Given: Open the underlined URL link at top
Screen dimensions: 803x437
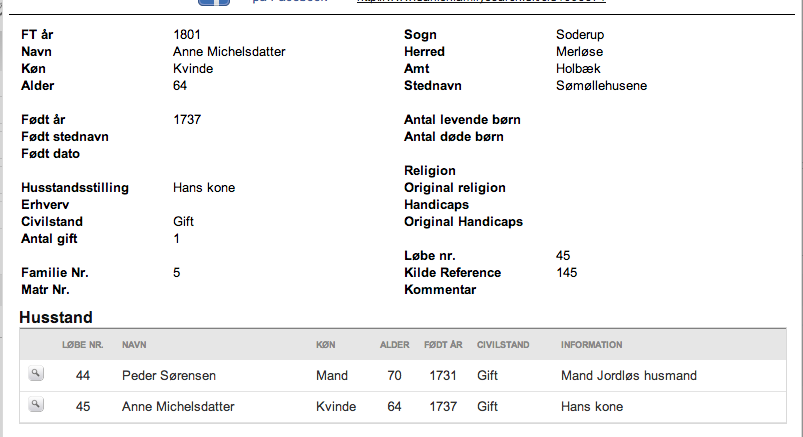Looking at the screenshot, I should pos(481,2).
